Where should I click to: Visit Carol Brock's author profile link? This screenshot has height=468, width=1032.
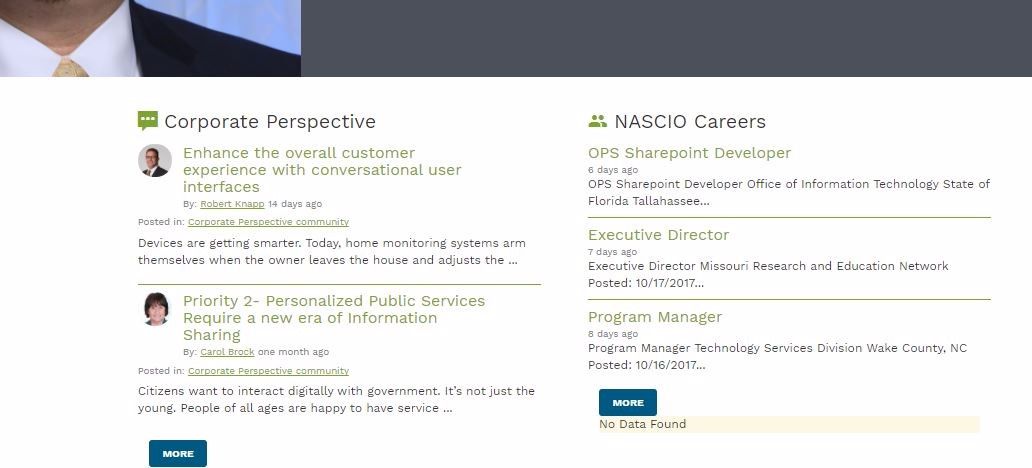pyautogui.click(x=227, y=352)
